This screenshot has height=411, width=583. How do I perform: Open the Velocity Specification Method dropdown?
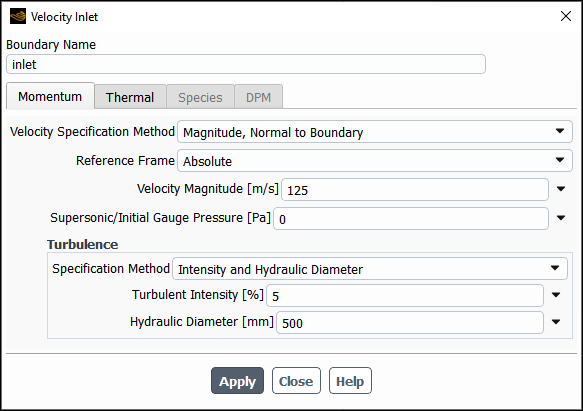click(x=375, y=132)
